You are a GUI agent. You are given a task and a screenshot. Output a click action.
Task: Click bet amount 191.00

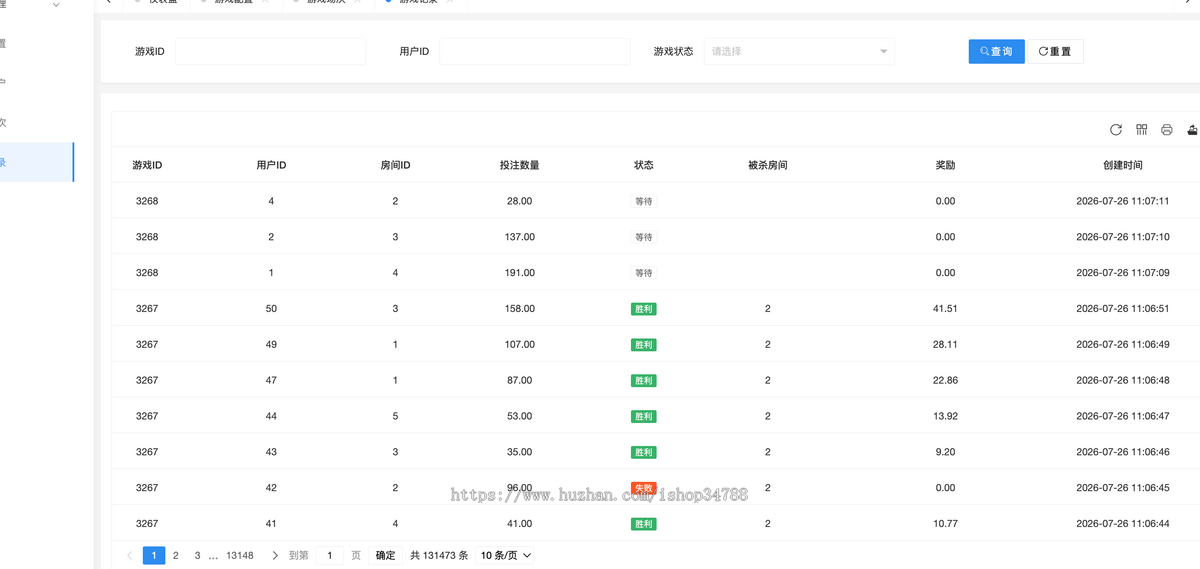tap(519, 273)
